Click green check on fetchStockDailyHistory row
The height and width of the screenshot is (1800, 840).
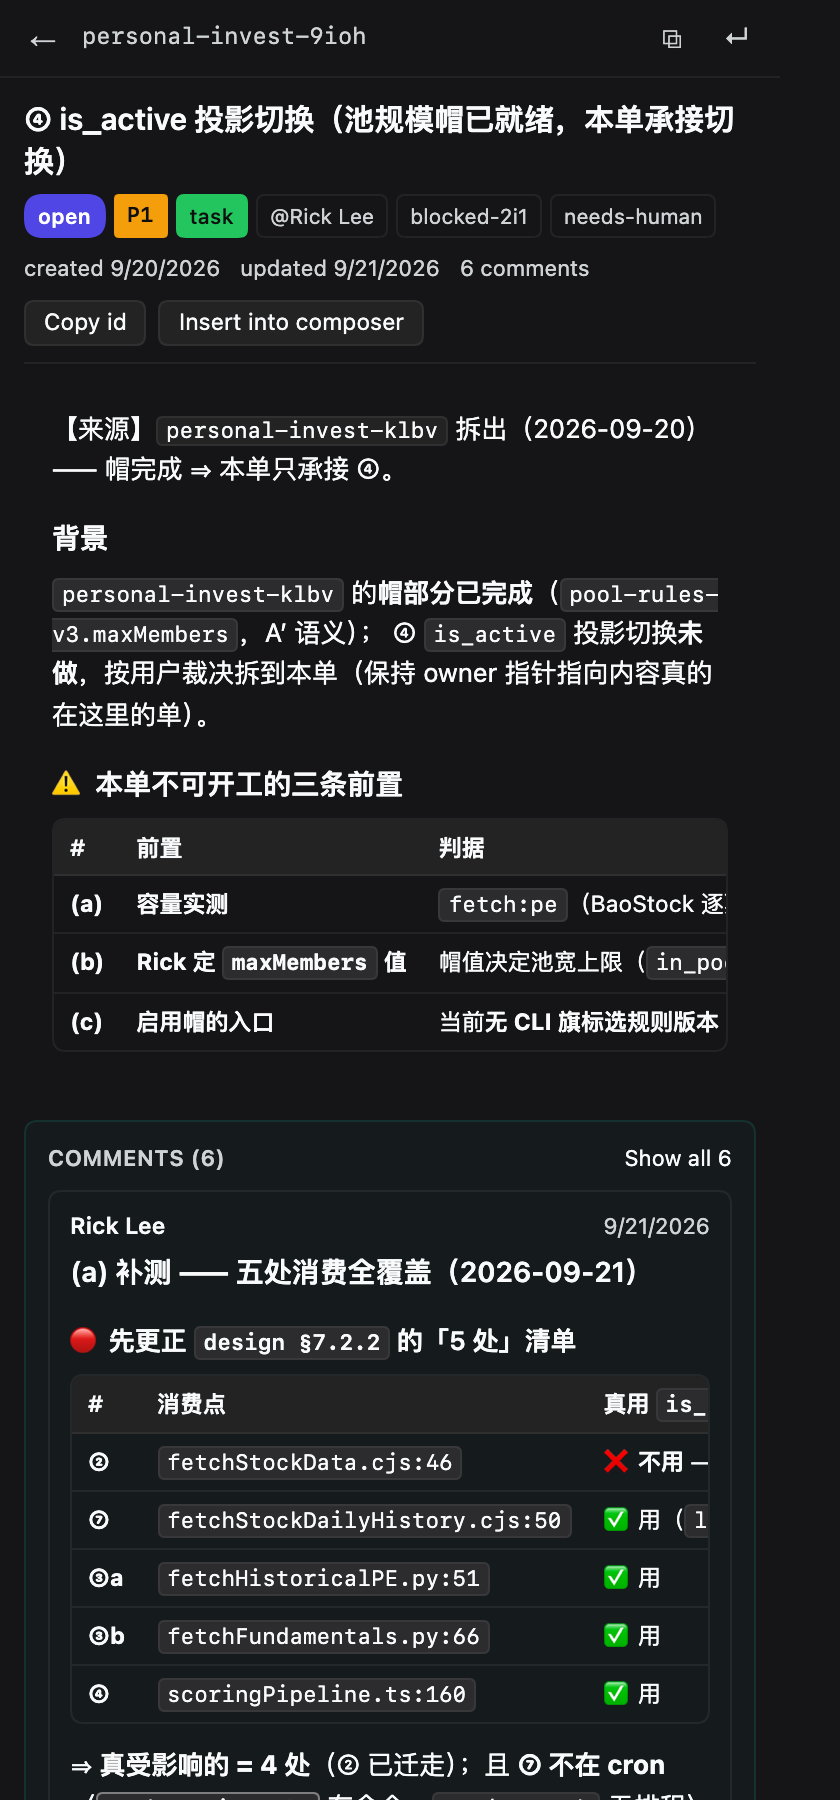coord(616,1520)
